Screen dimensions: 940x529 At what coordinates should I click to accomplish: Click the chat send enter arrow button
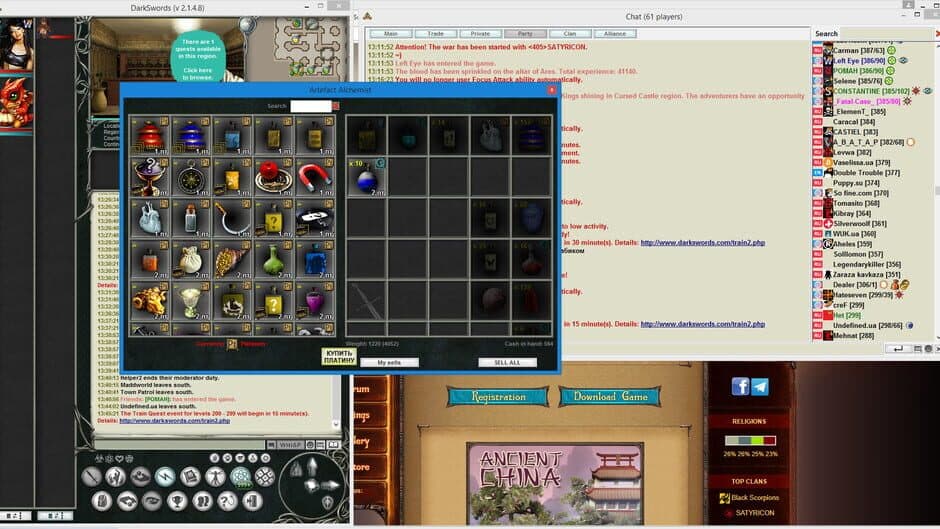[x=898, y=348]
